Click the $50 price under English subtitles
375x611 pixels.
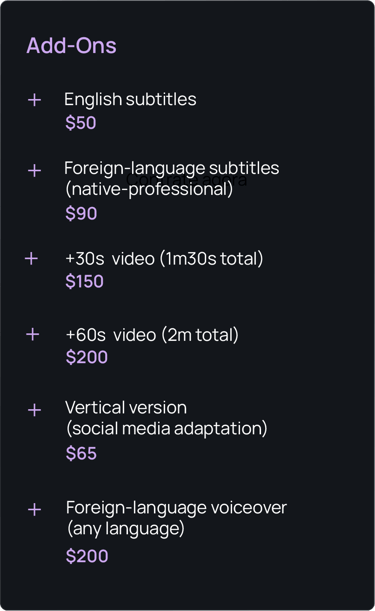click(81, 123)
